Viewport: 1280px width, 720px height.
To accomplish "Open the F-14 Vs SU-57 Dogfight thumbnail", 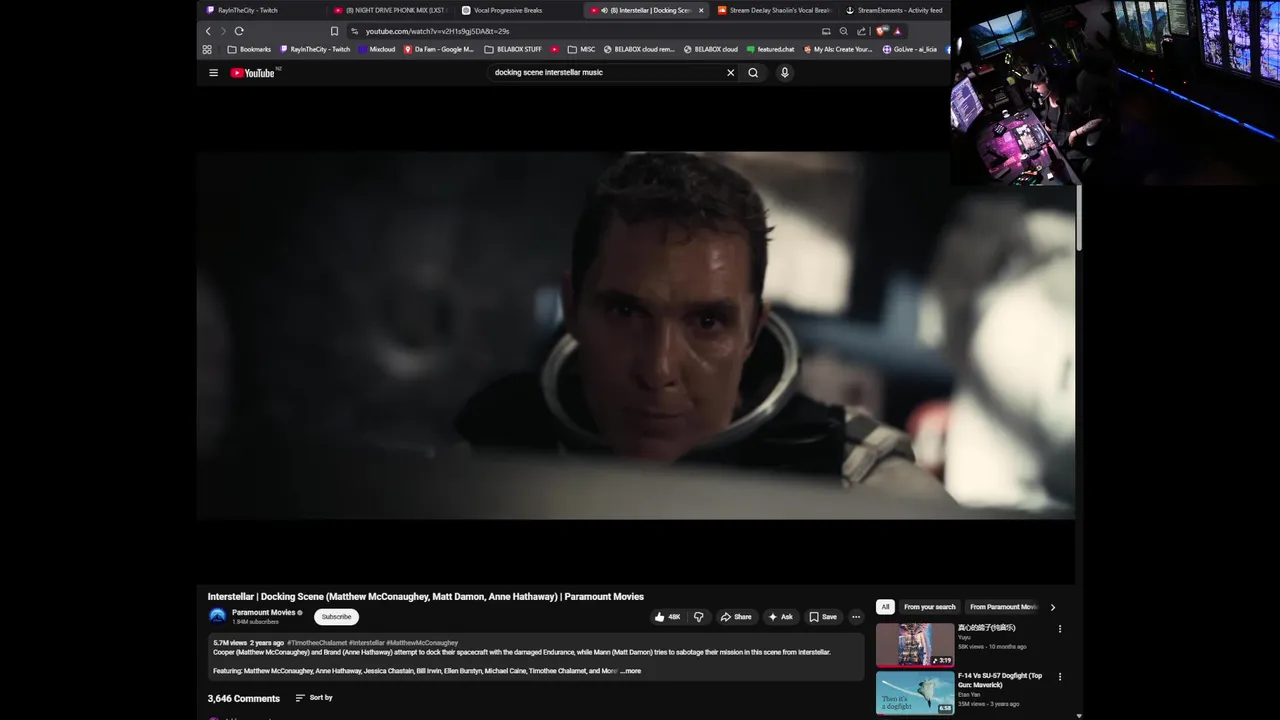I will (x=915, y=693).
